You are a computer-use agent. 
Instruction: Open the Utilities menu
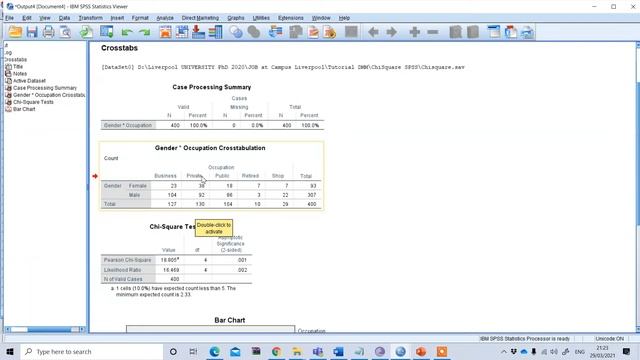pyautogui.click(x=261, y=18)
